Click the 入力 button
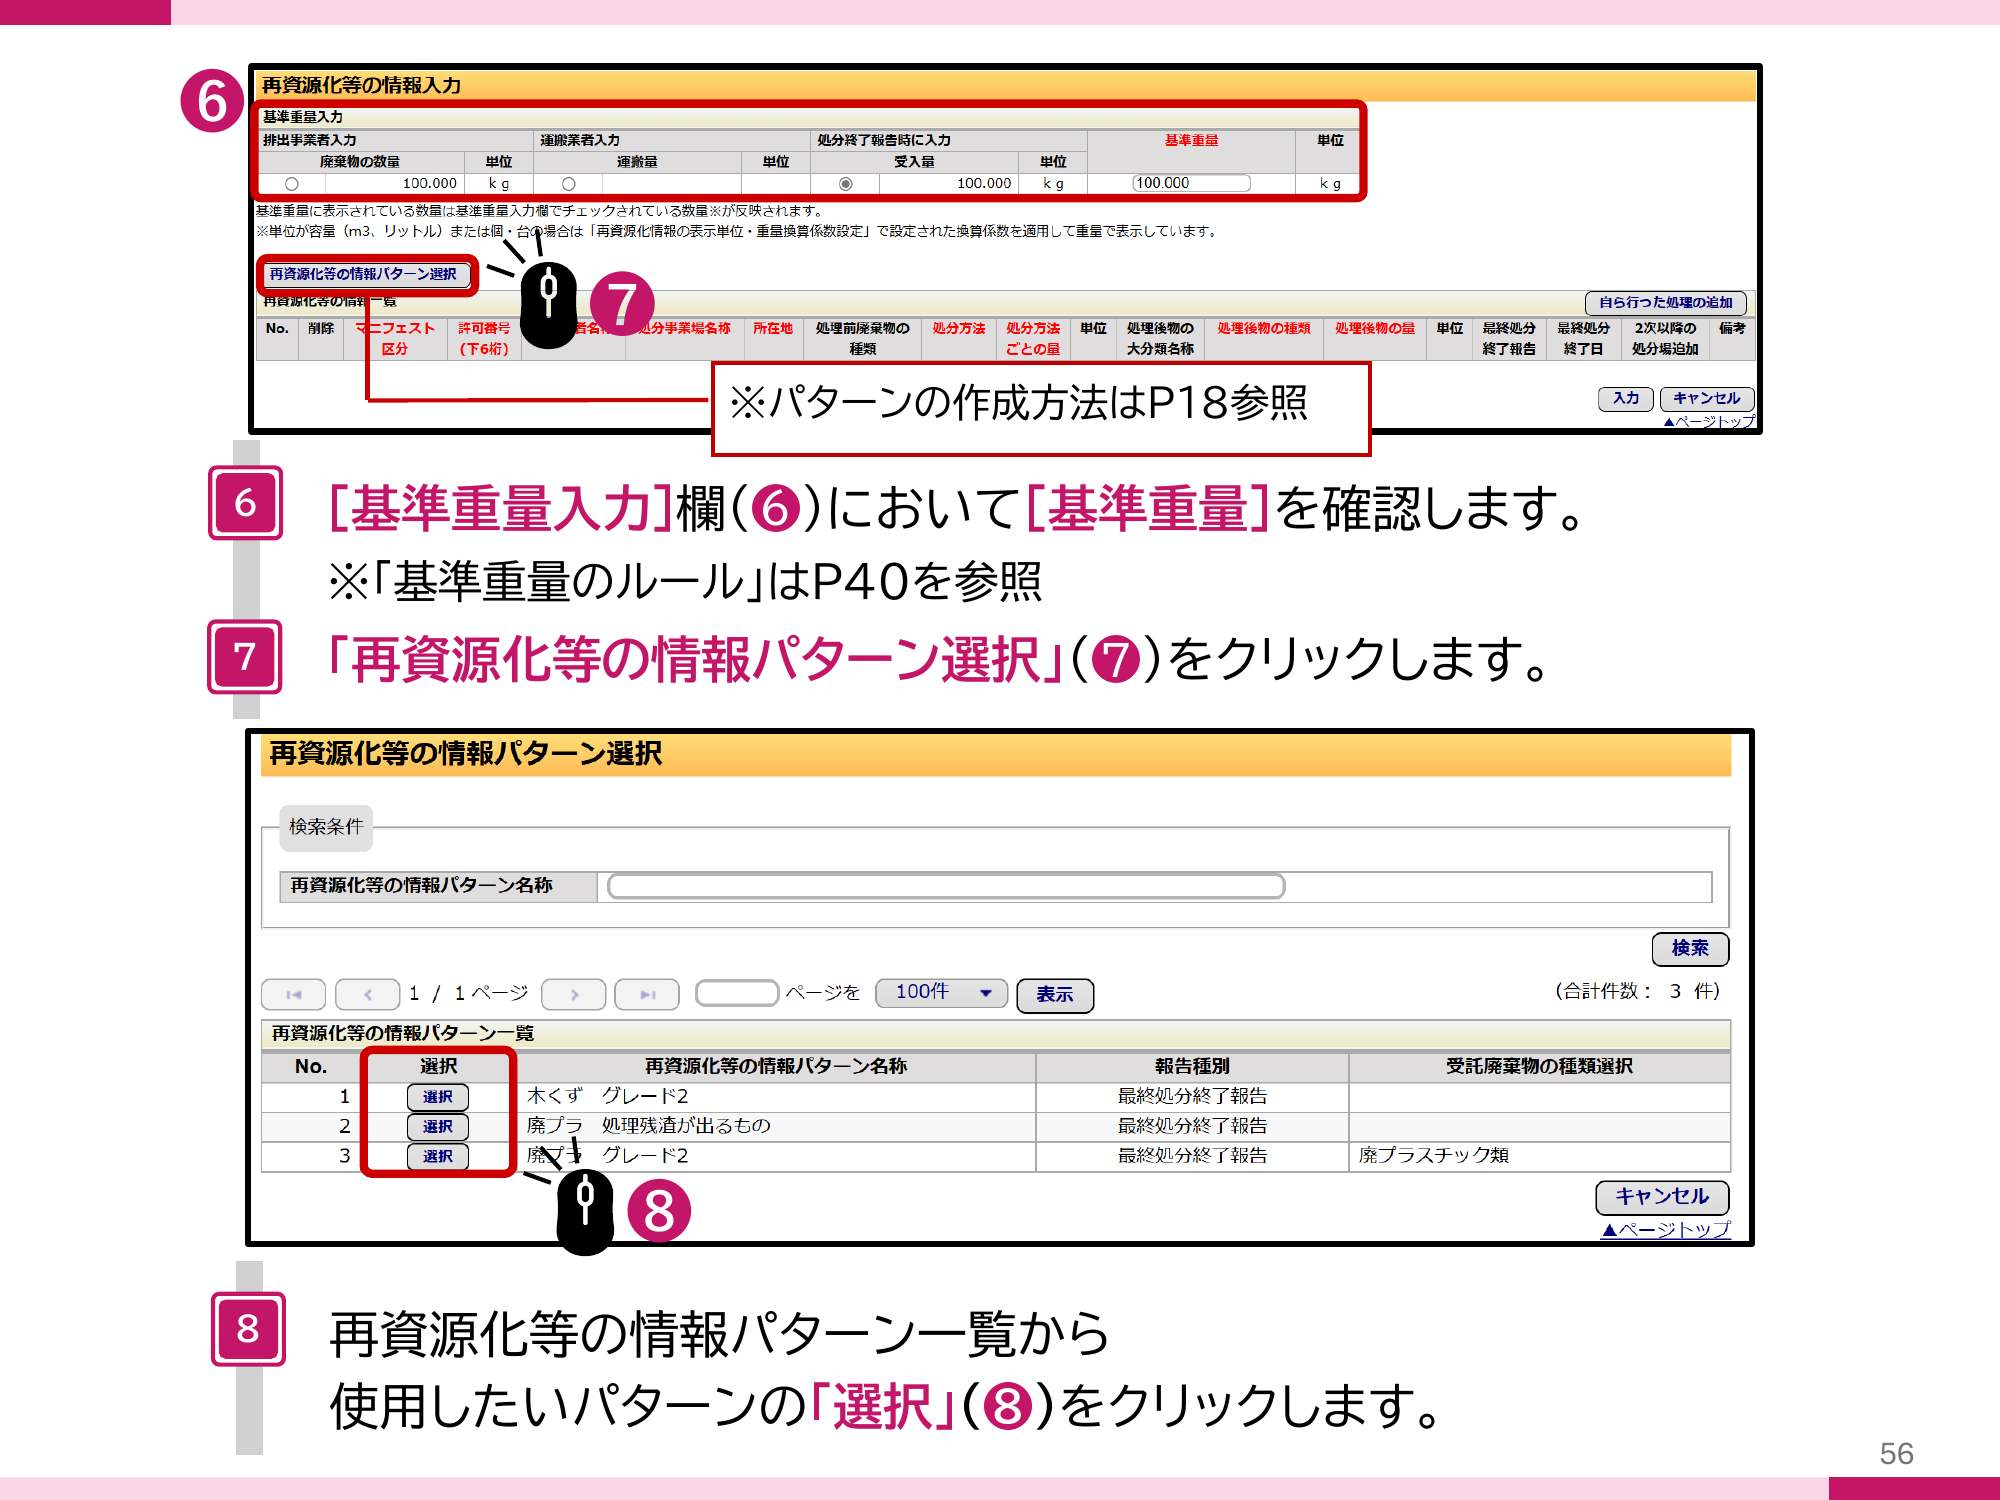Image resolution: width=2000 pixels, height=1500 pixels. pyautogui.click(x=1626, y=398)
